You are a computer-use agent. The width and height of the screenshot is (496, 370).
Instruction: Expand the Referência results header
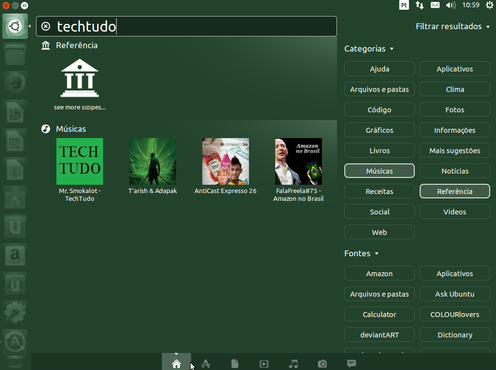coord(69,45)
